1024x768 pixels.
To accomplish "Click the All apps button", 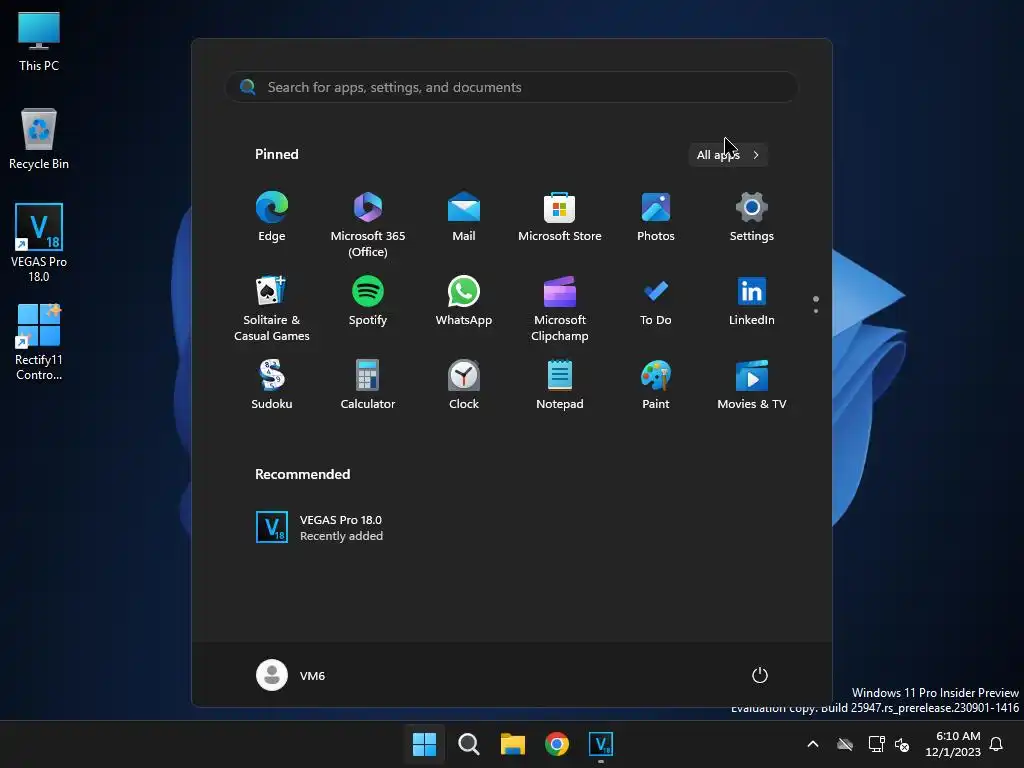I will tap(728, 155).
